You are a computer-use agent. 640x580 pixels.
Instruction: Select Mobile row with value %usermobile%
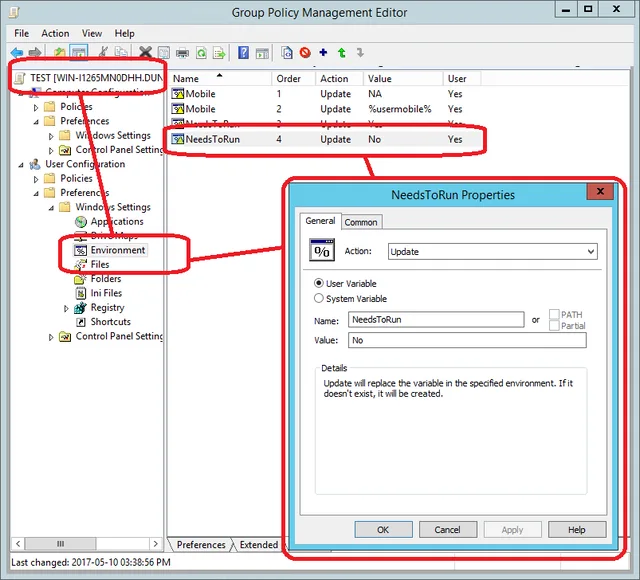point(325,109)
